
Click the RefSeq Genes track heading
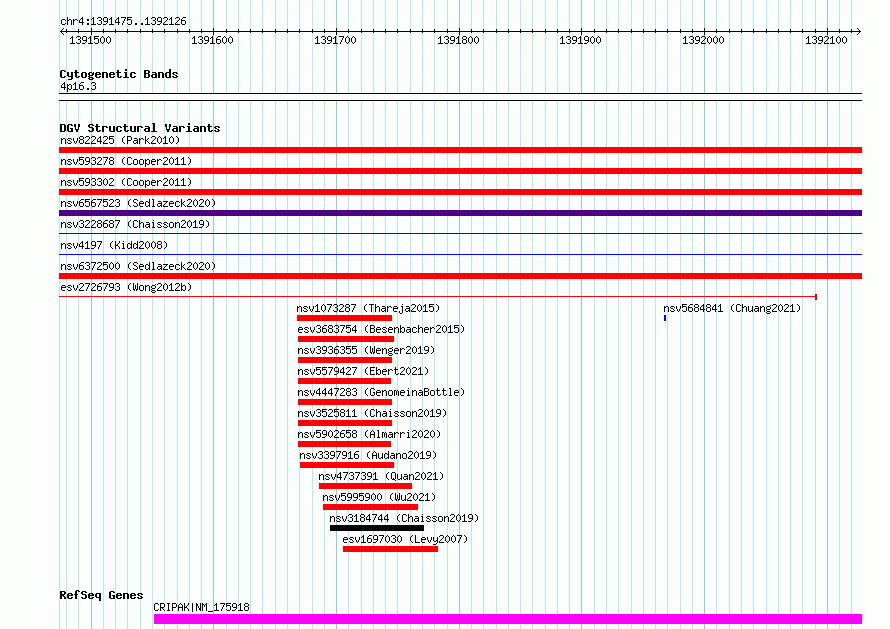101,595
